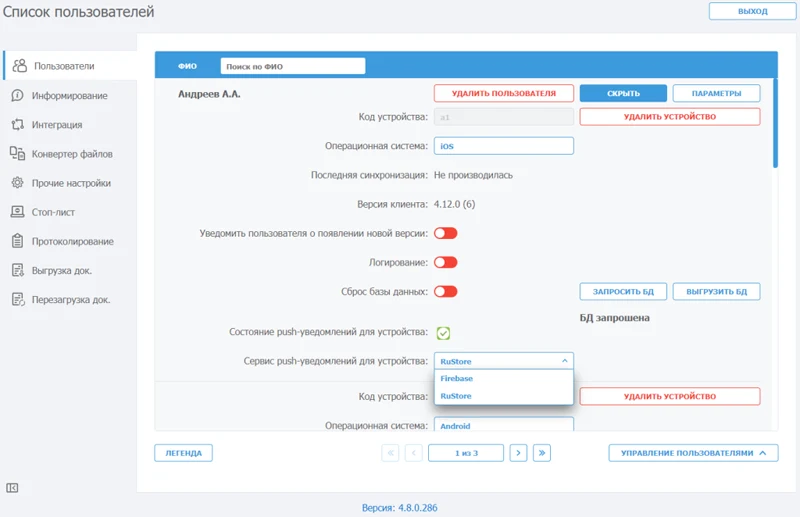The width and height of the screenshot is (800, 517).
Task: Toggle the Сброс базы данных switch
Action: (445, 291)
